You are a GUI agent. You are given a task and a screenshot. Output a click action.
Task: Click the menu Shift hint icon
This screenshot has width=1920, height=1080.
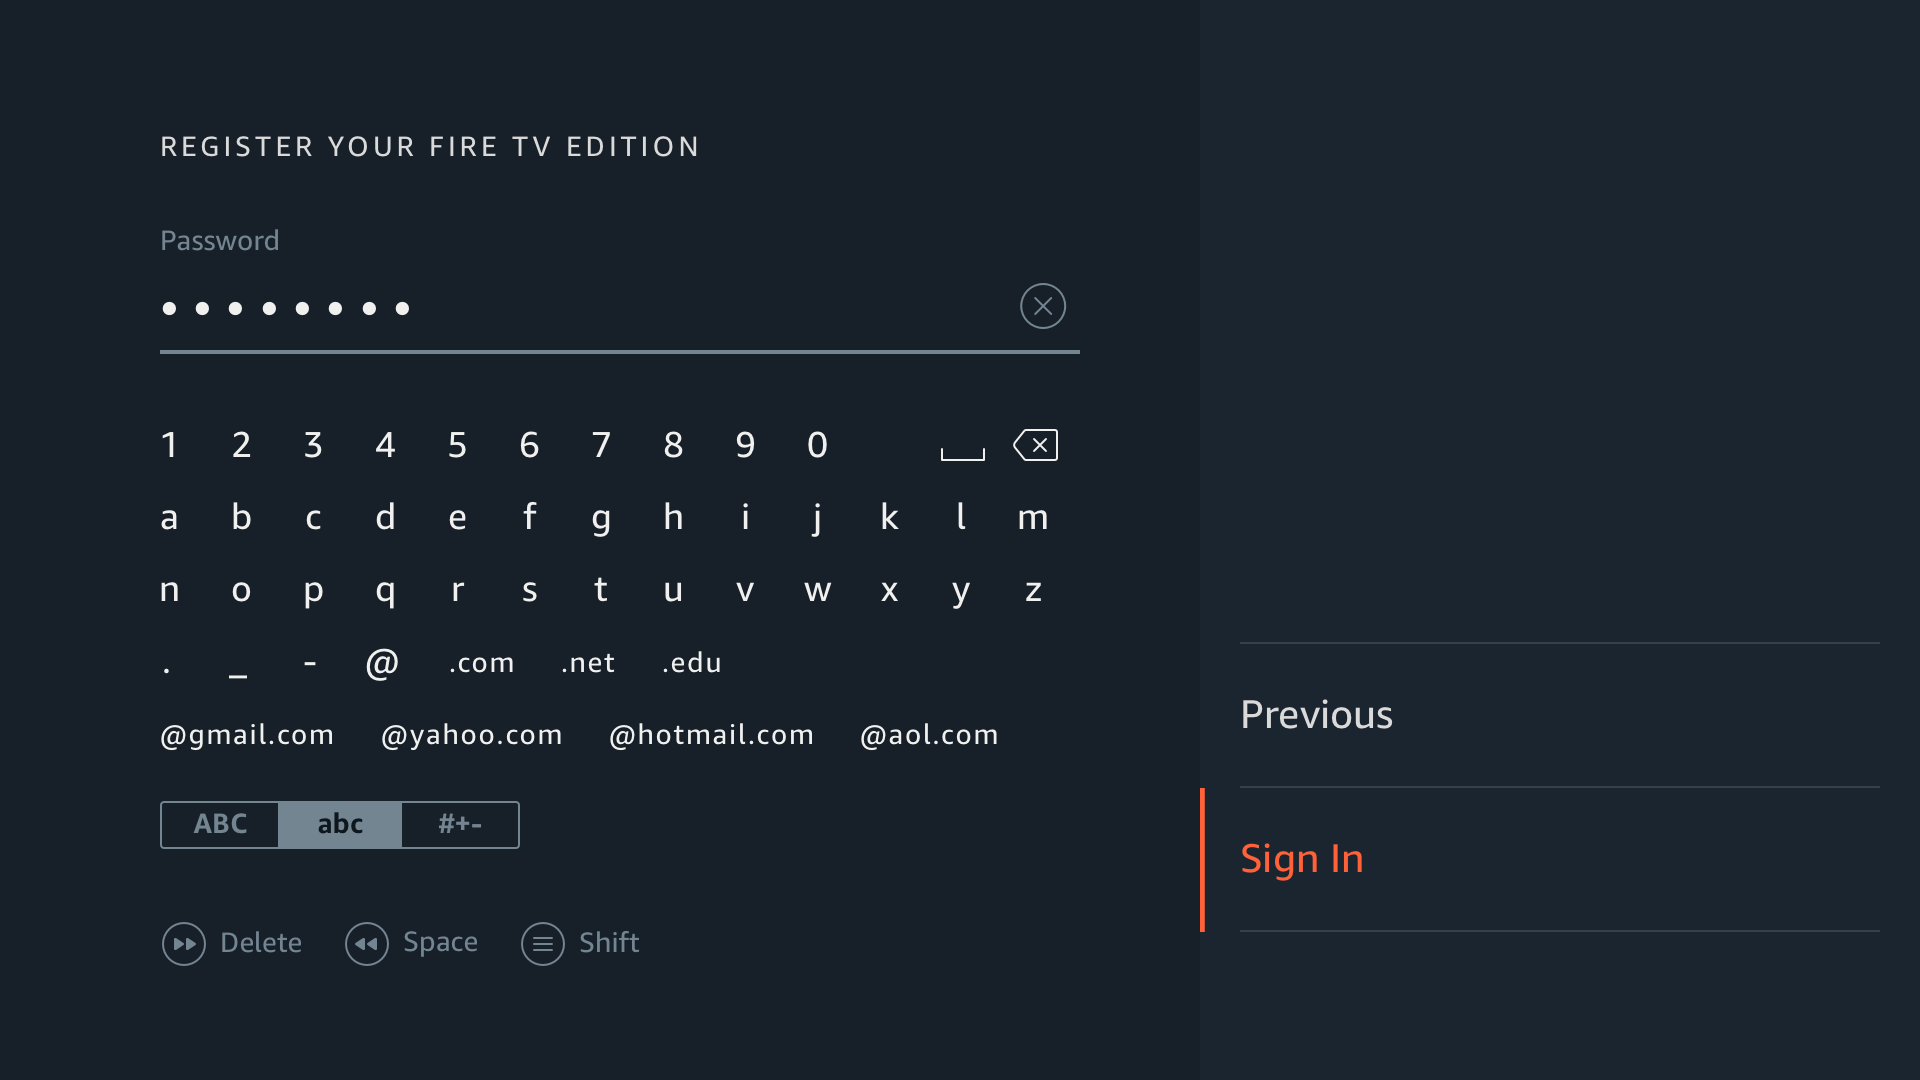pyautogui.click(x=543, y=943)
